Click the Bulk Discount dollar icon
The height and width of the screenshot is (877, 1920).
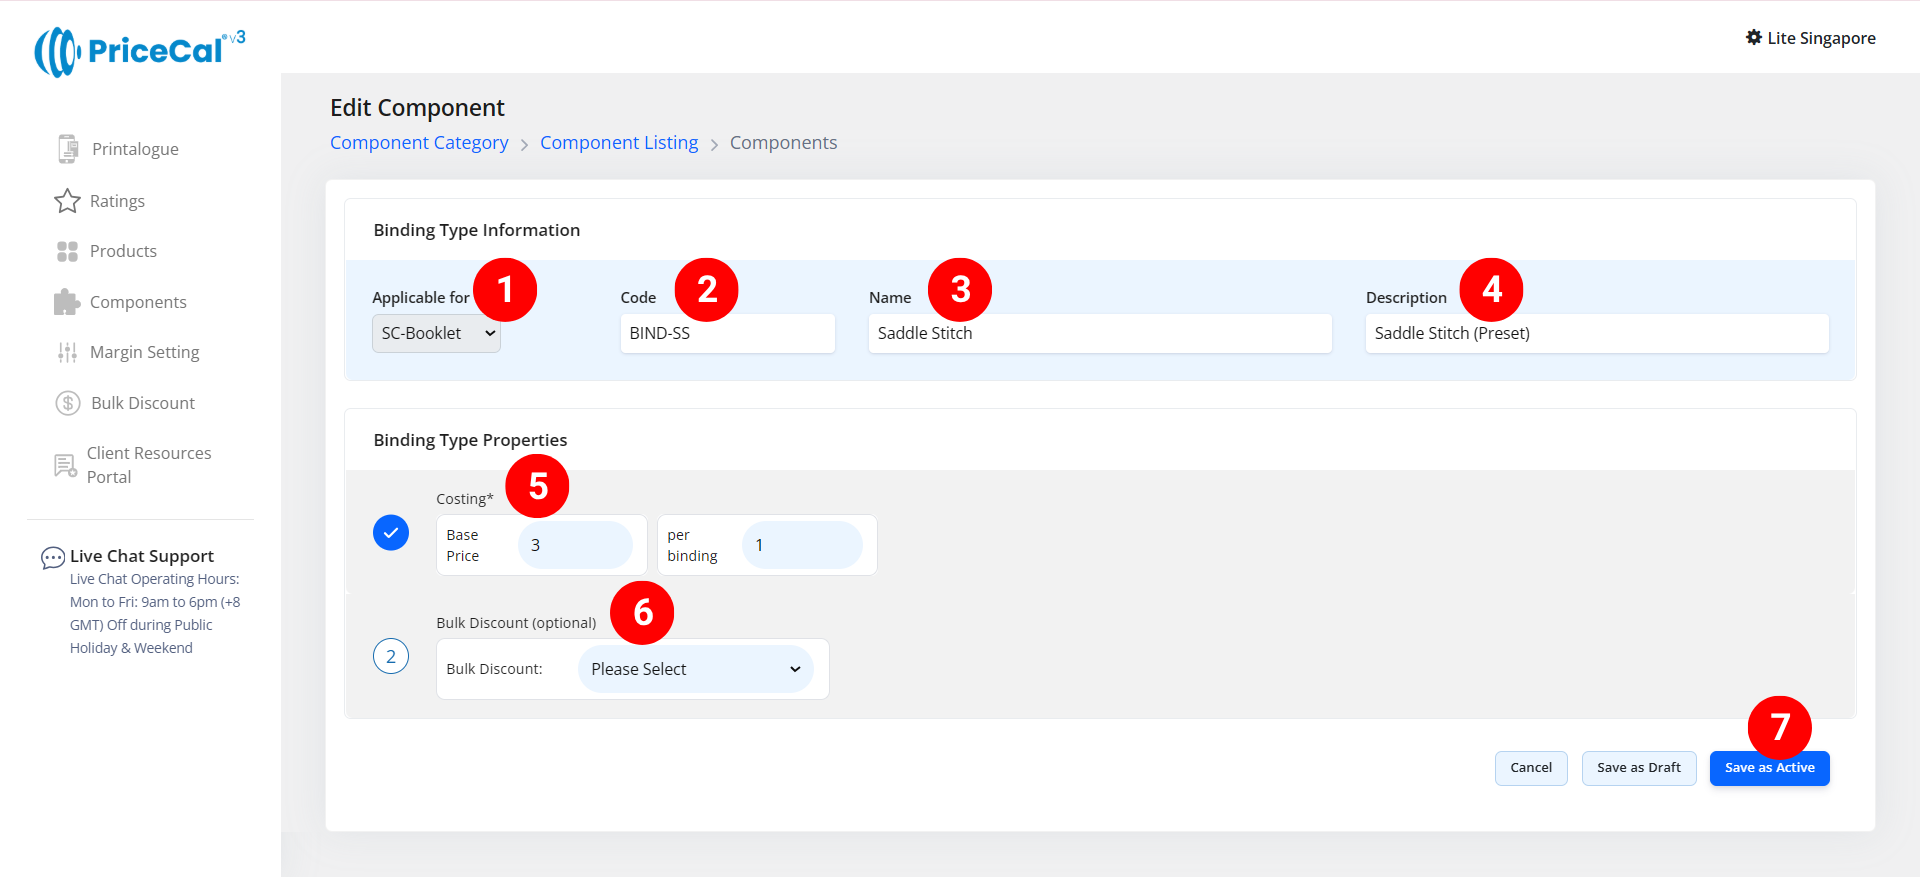pos(67,403)
